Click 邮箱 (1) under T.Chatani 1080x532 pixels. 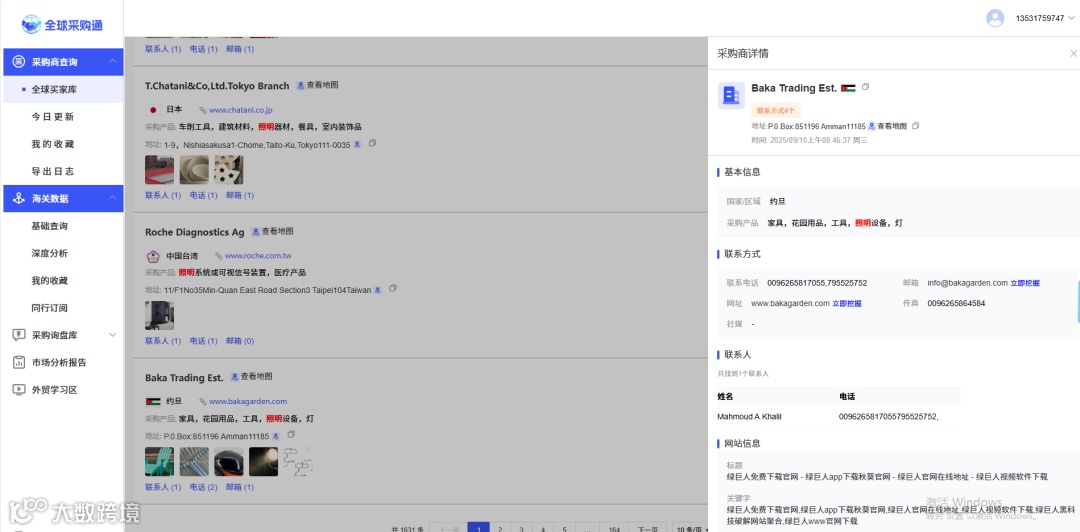(240, 195)
